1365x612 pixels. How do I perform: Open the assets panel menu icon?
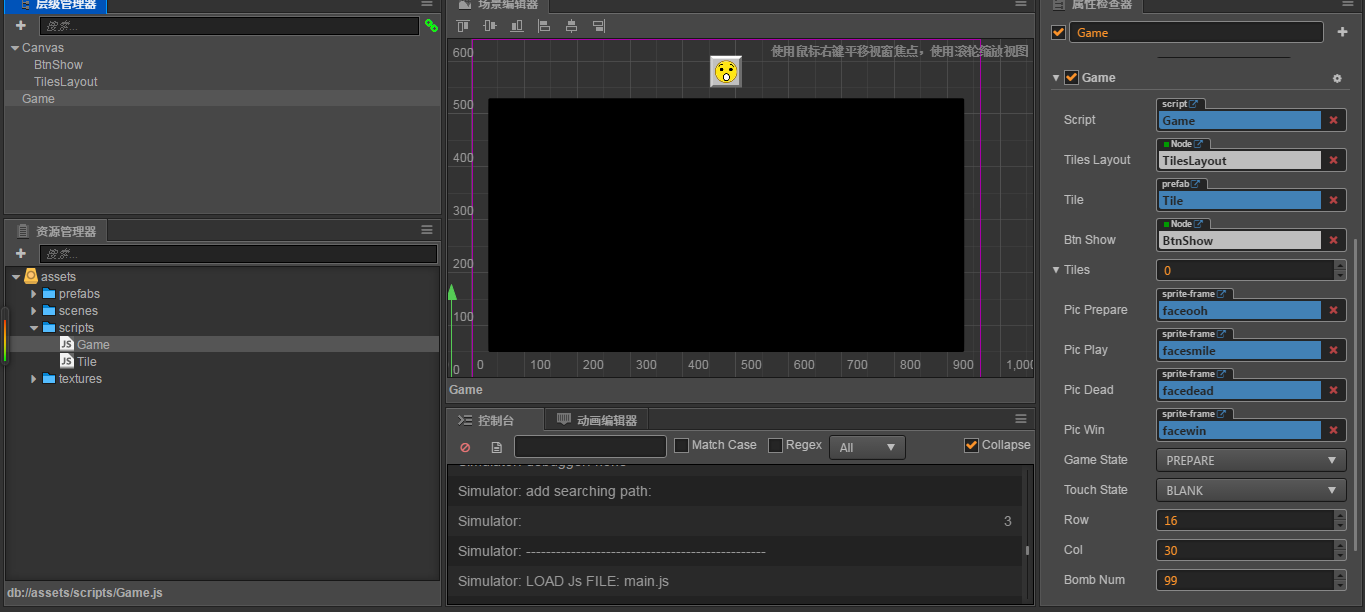tap(427, 230)
